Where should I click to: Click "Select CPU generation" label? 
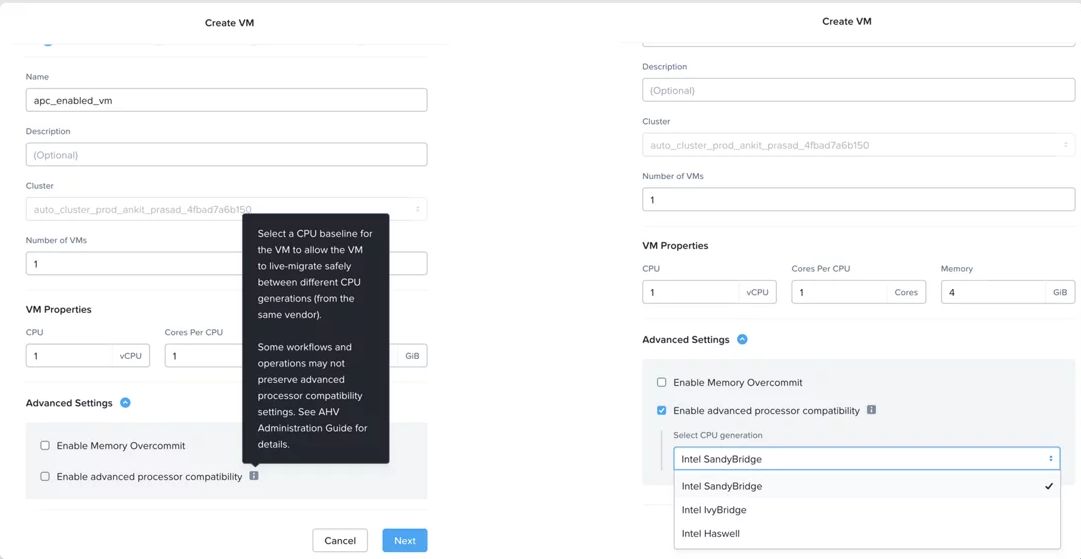pos(718,435)
